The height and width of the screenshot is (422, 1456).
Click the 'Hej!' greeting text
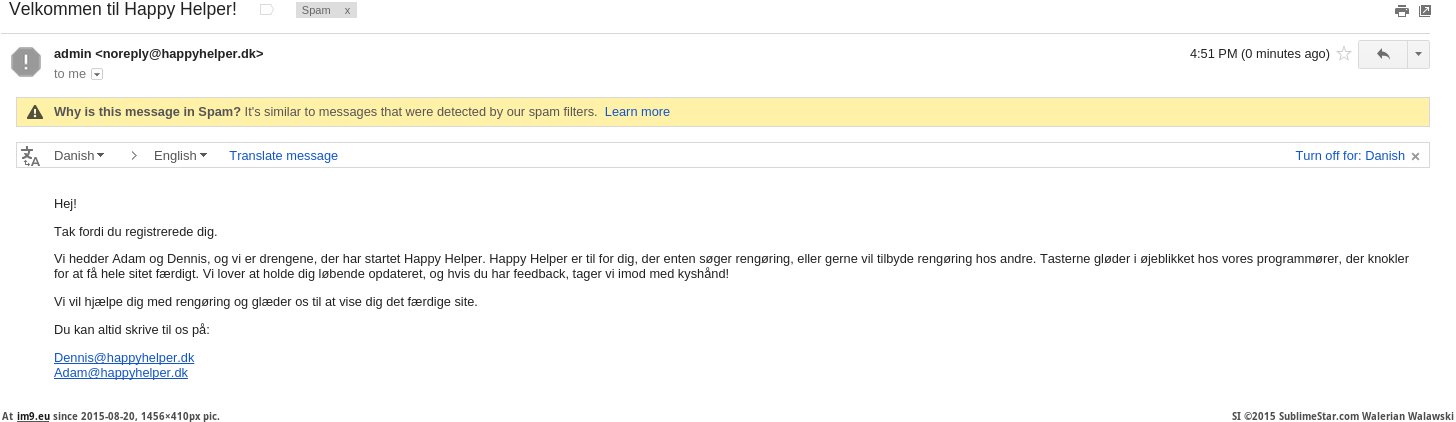pyautogui.click(x=65, y=204)
